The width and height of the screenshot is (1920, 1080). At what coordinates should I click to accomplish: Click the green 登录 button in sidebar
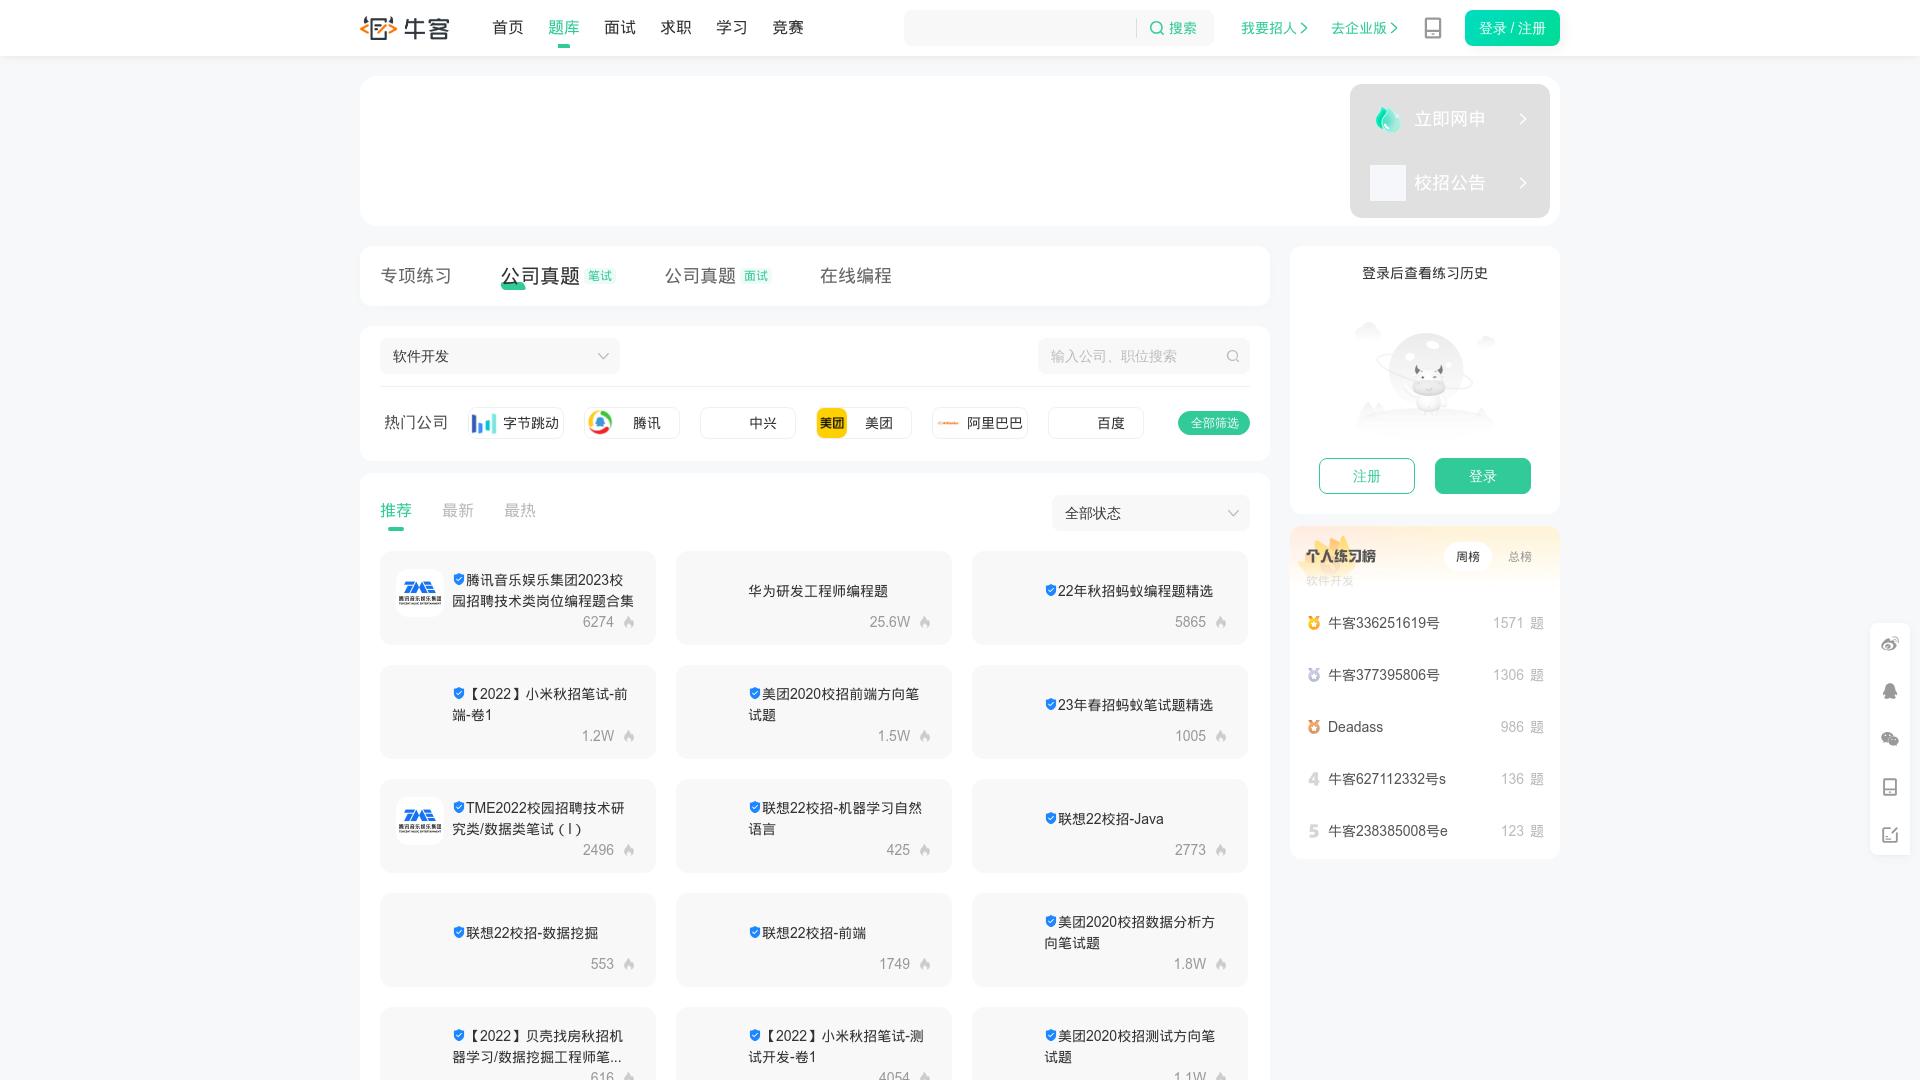(x=1483, y=476)
